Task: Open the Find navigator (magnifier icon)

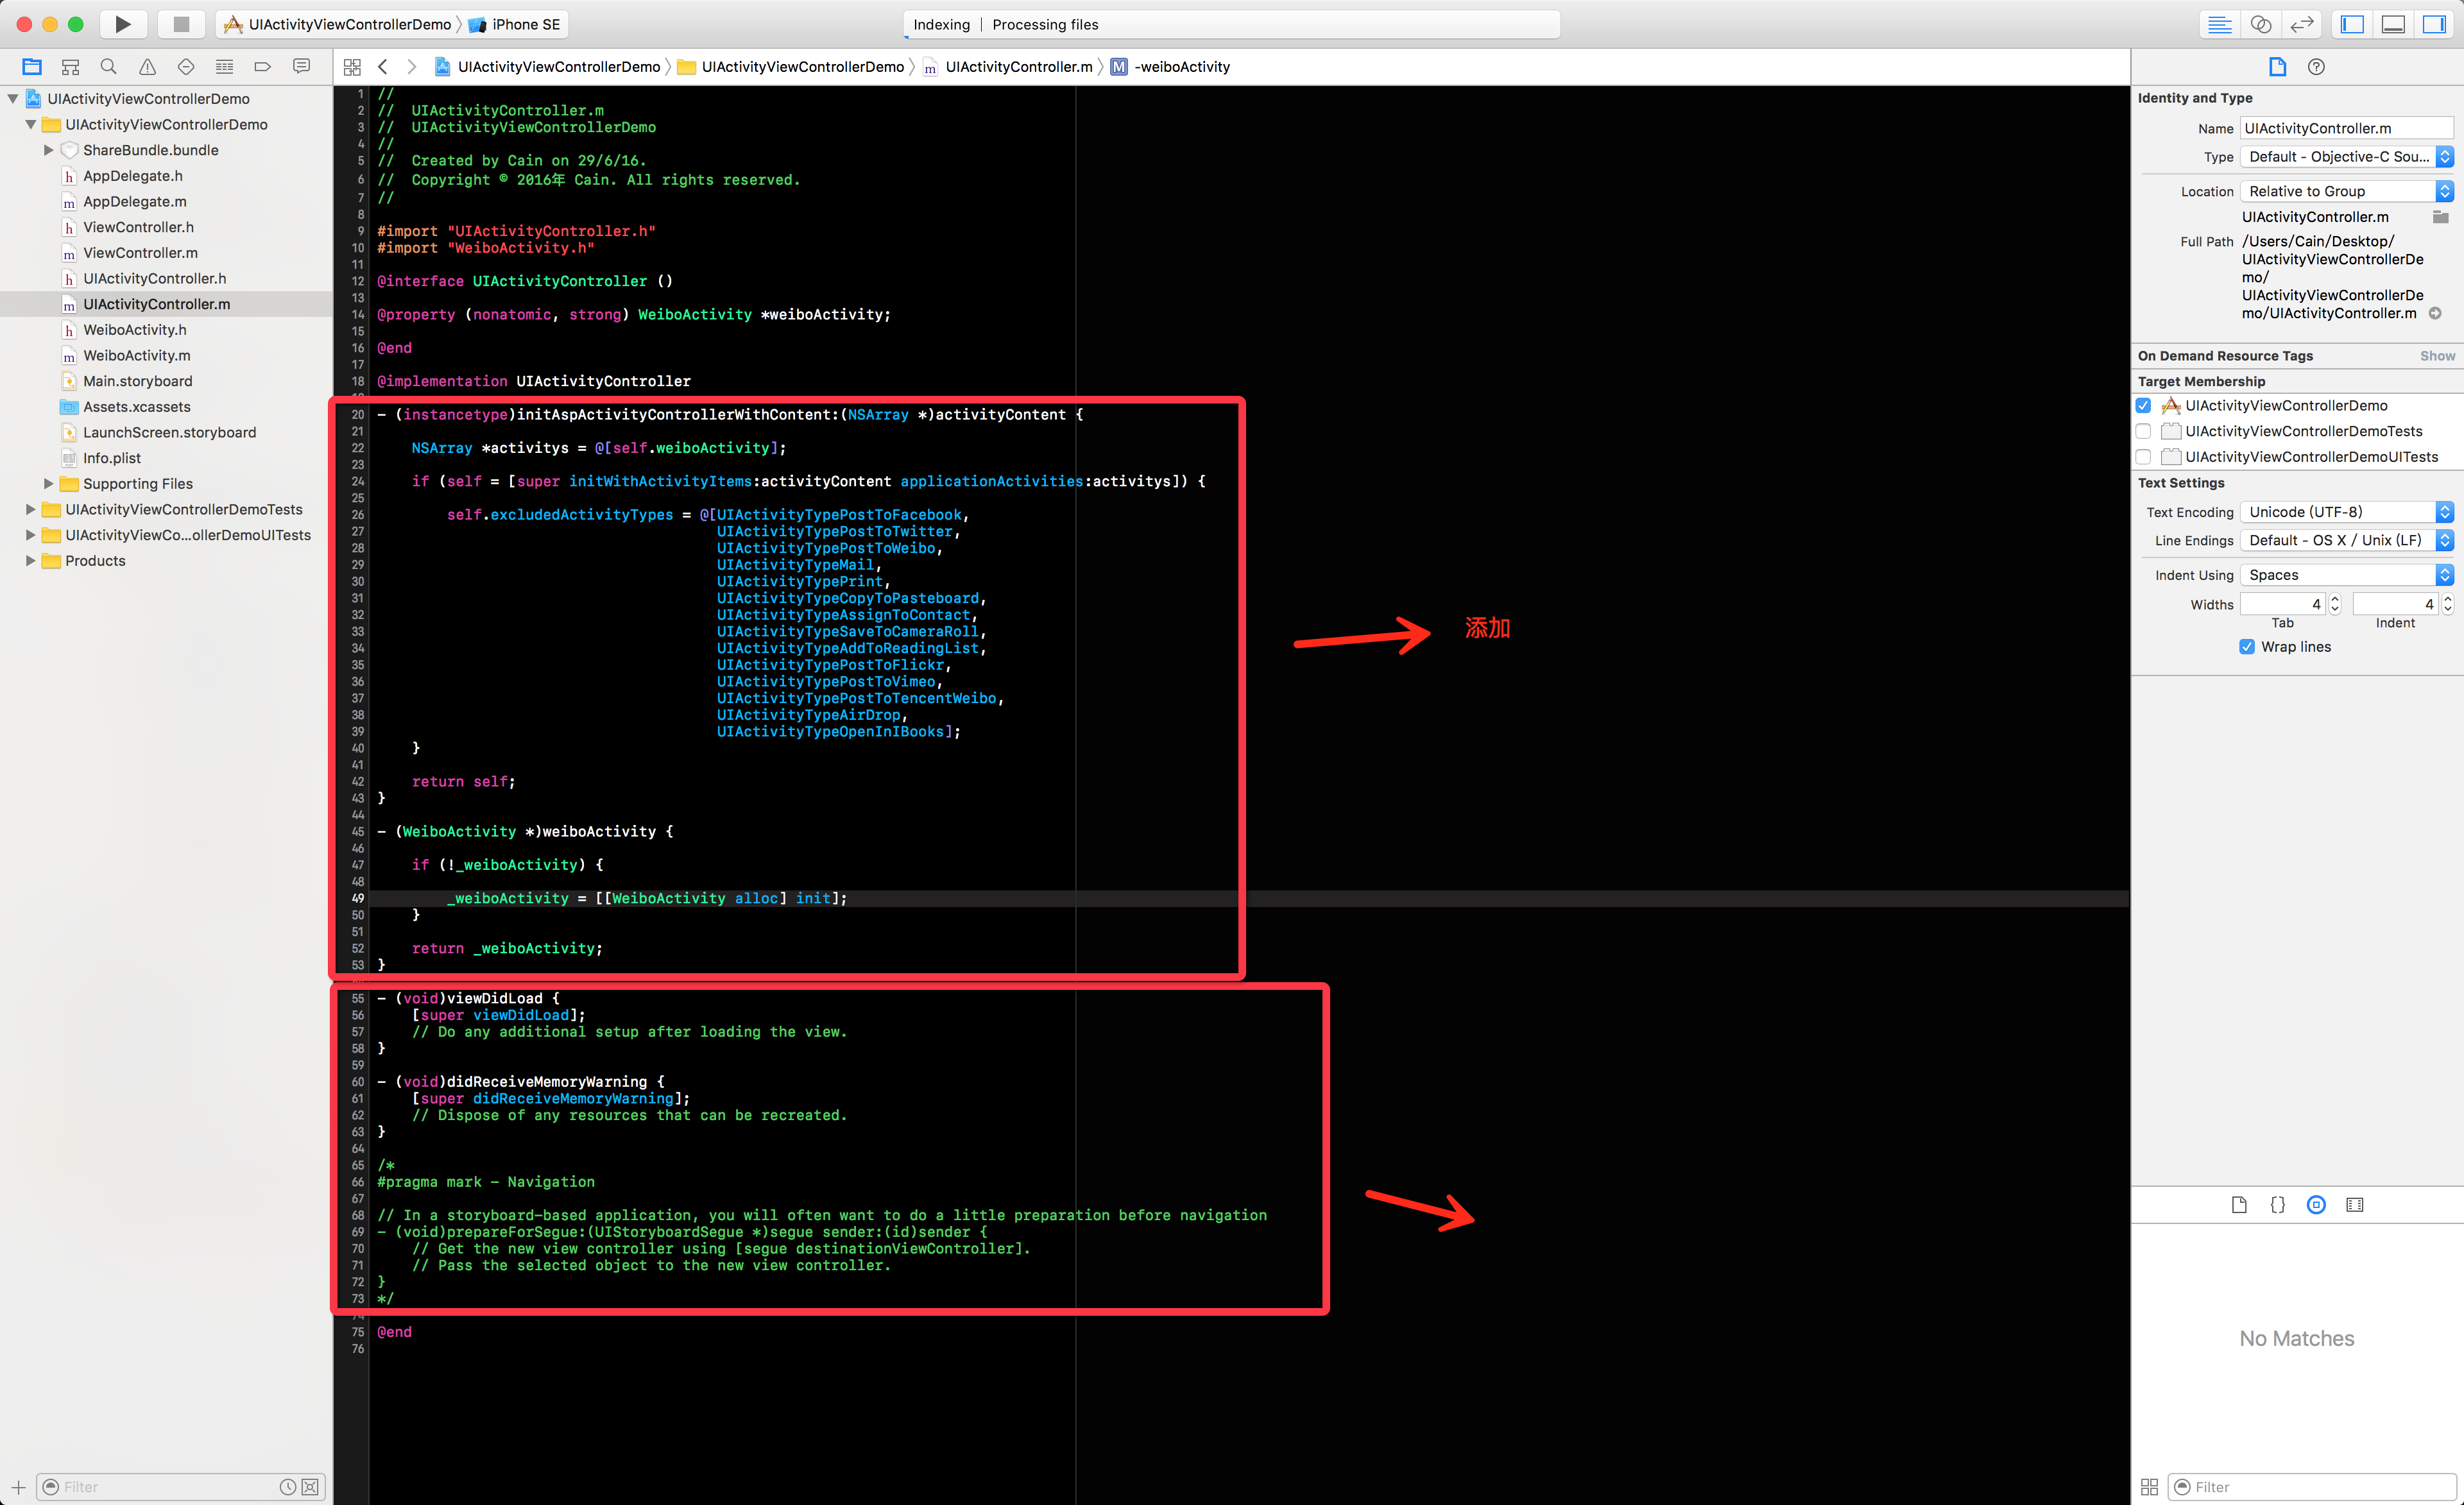Action: tap(109, 67)
